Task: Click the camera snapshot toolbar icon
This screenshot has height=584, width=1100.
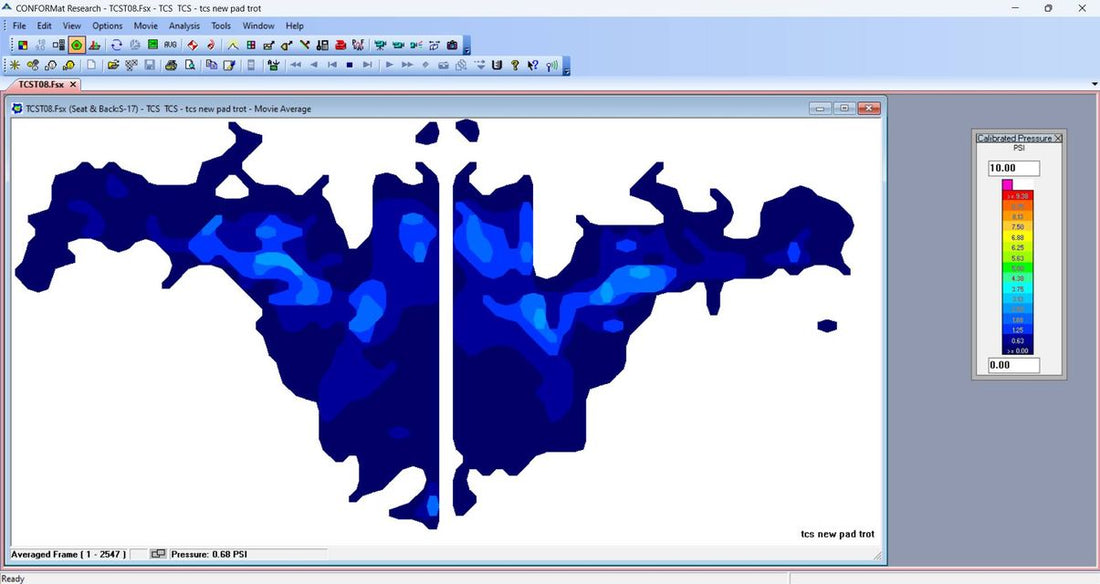Action: 452,45
